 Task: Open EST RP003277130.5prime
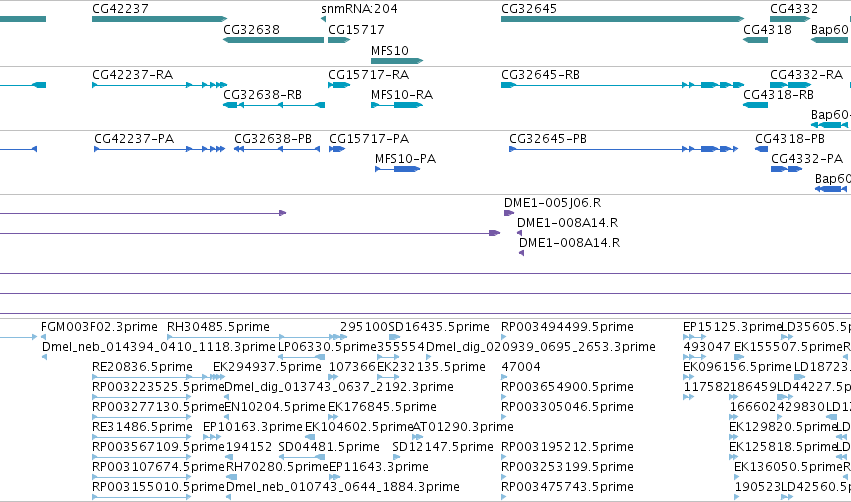click(158, 406)
